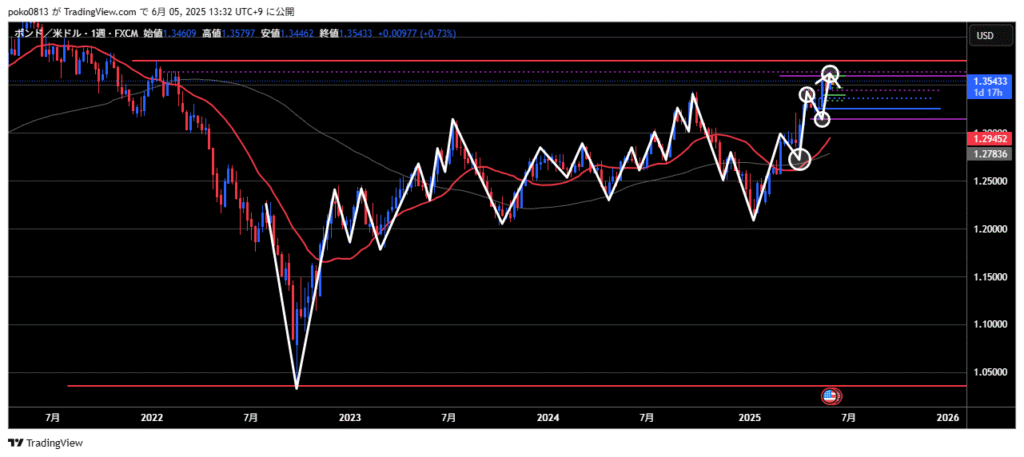Click the US flag economic event marker
The height and width of the screenshot is (457, 1024).
pos(829,396)
